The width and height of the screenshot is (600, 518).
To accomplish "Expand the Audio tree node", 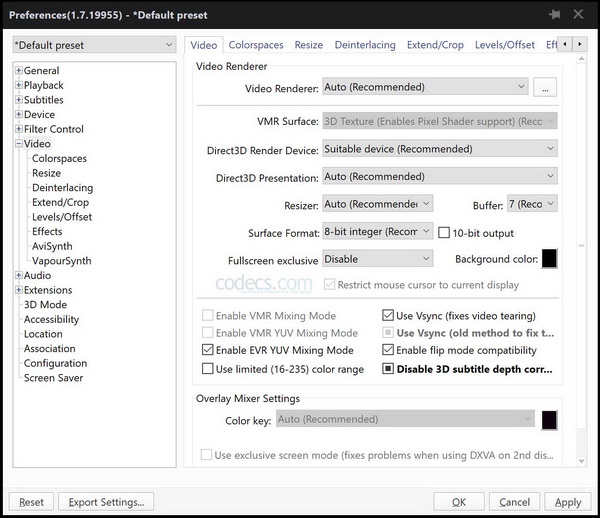I will point(18,276).
